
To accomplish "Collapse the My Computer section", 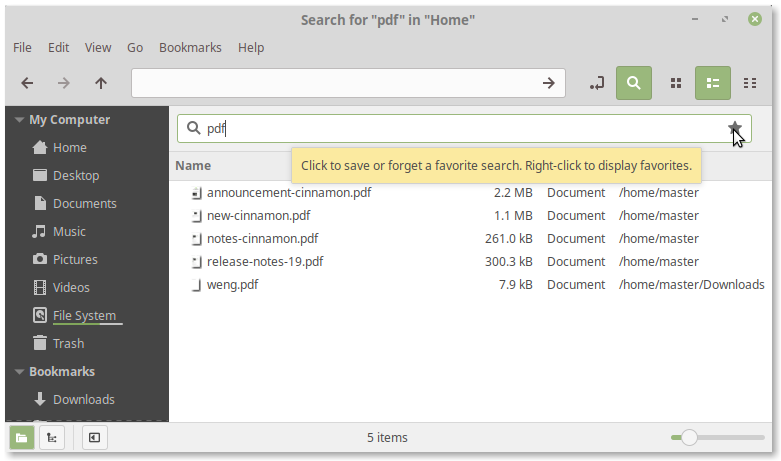I will [19, 120].
